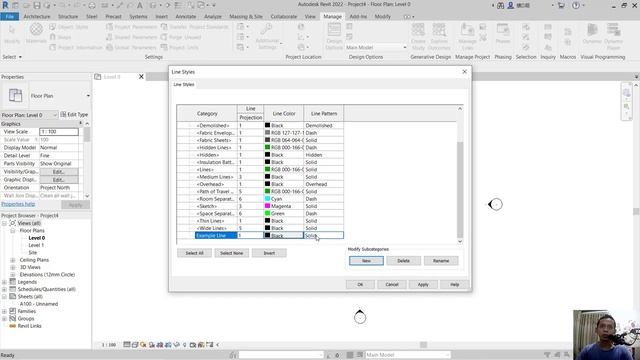Click the Manage Links icon

click(x=467, y=36)
